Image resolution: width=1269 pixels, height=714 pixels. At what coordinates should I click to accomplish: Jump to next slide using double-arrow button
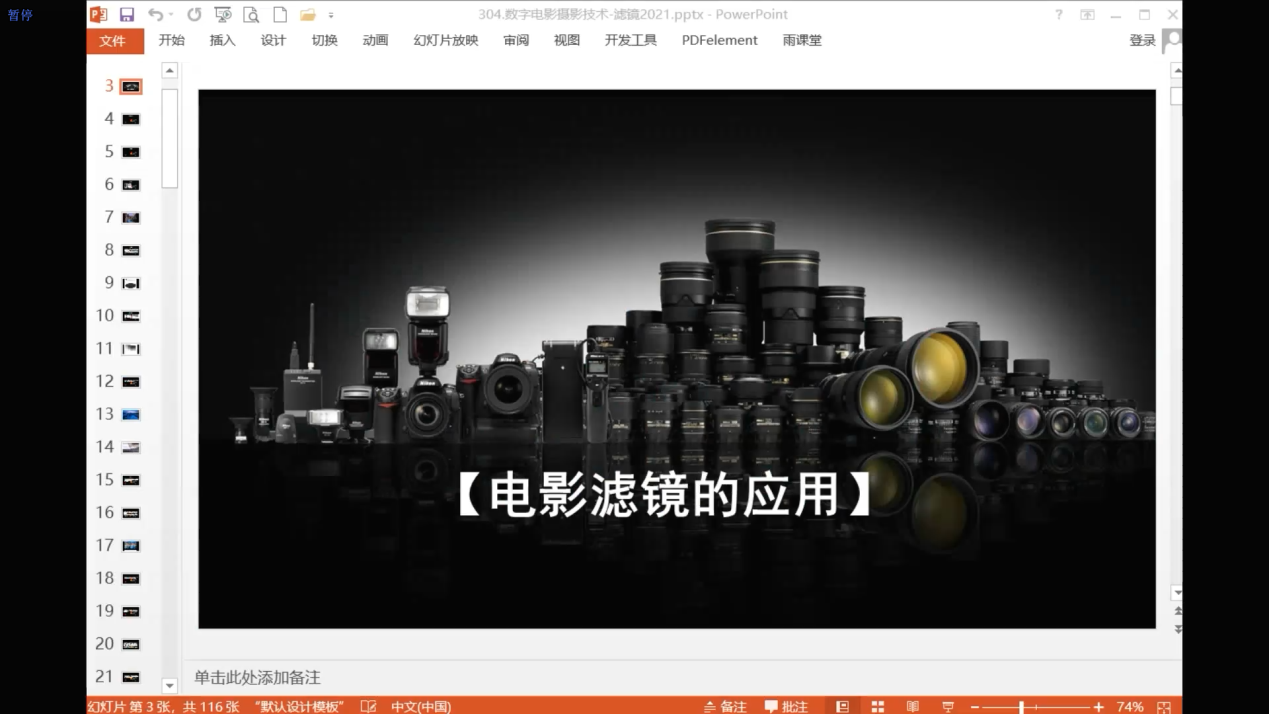click(x=1177, y=629)
